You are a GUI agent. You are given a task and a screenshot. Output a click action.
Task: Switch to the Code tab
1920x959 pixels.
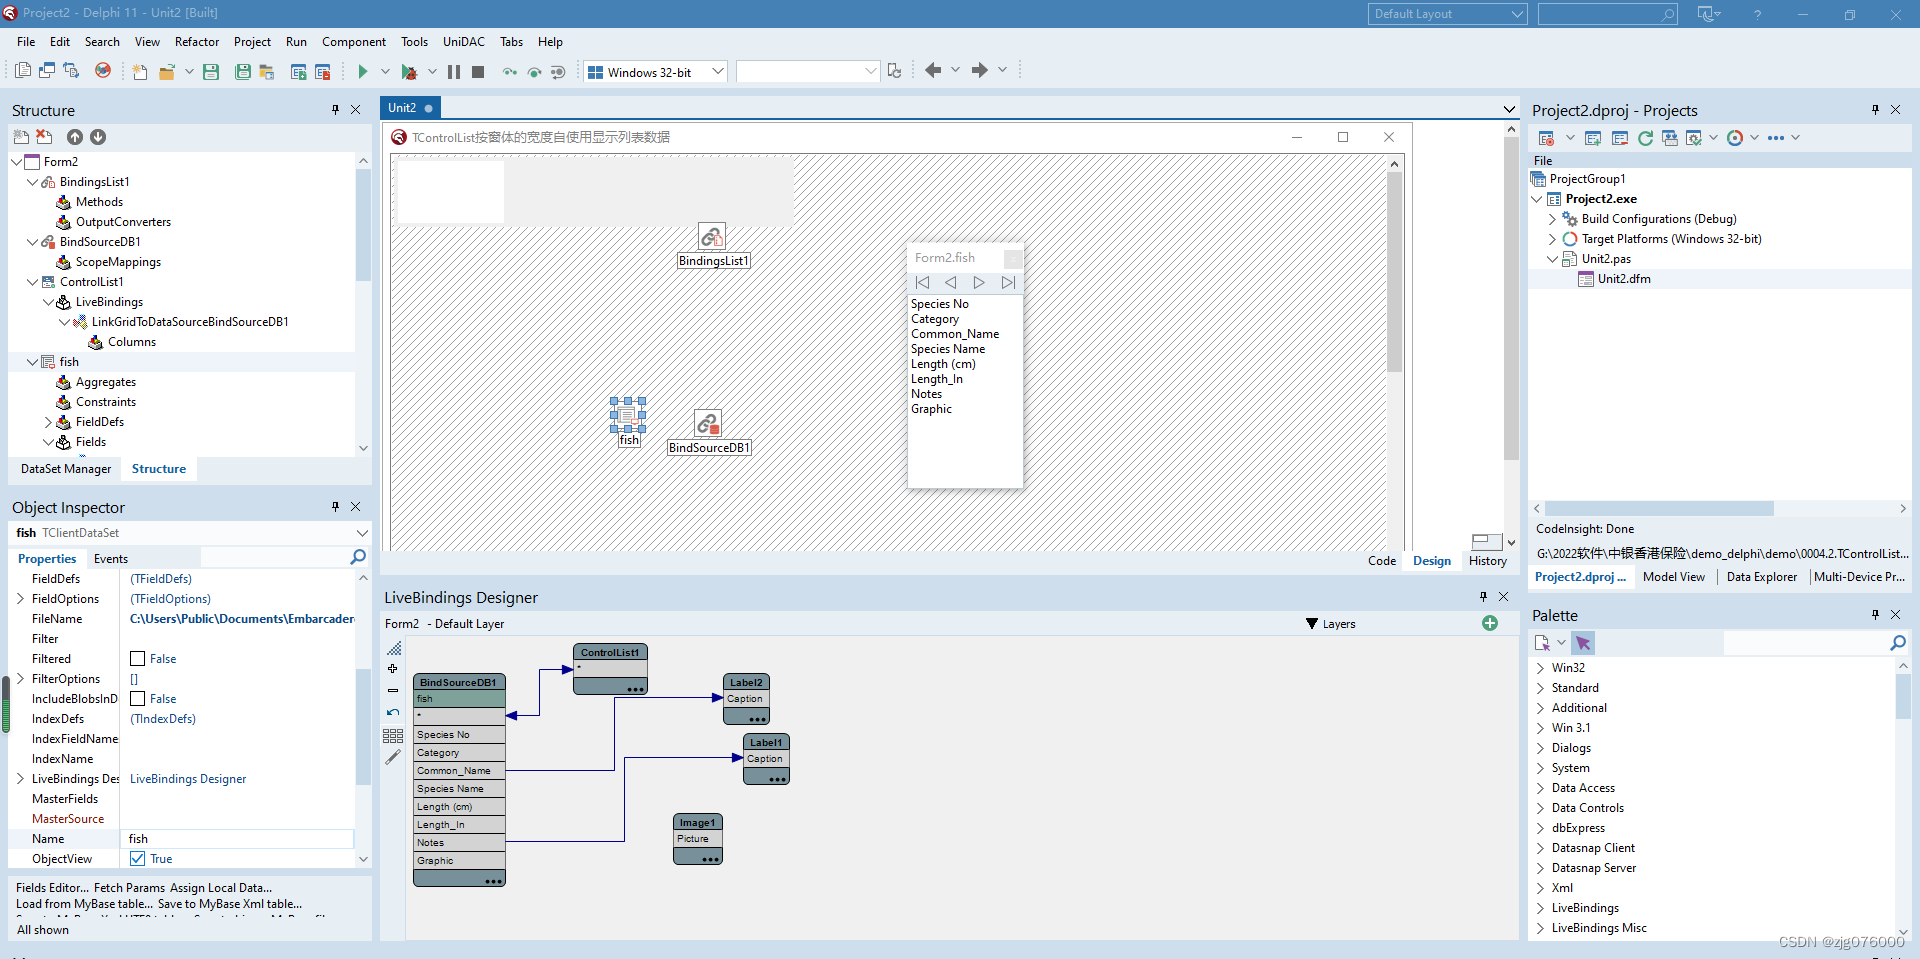1382,561
